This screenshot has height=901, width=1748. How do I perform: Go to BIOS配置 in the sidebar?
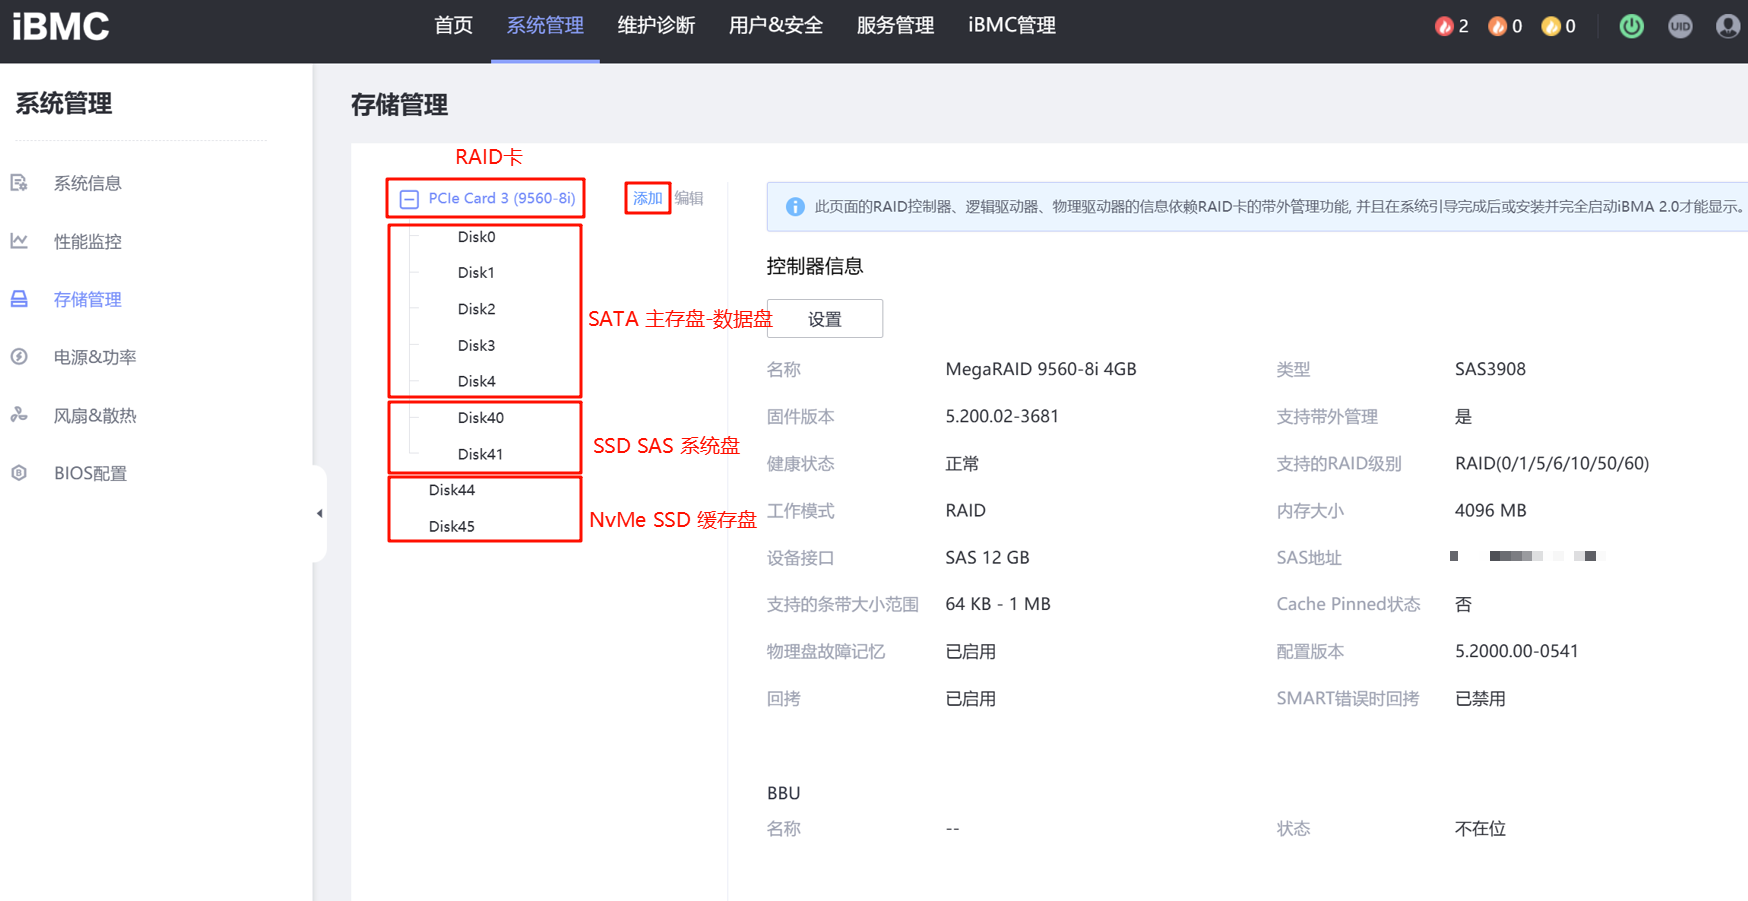pos(90,473)
